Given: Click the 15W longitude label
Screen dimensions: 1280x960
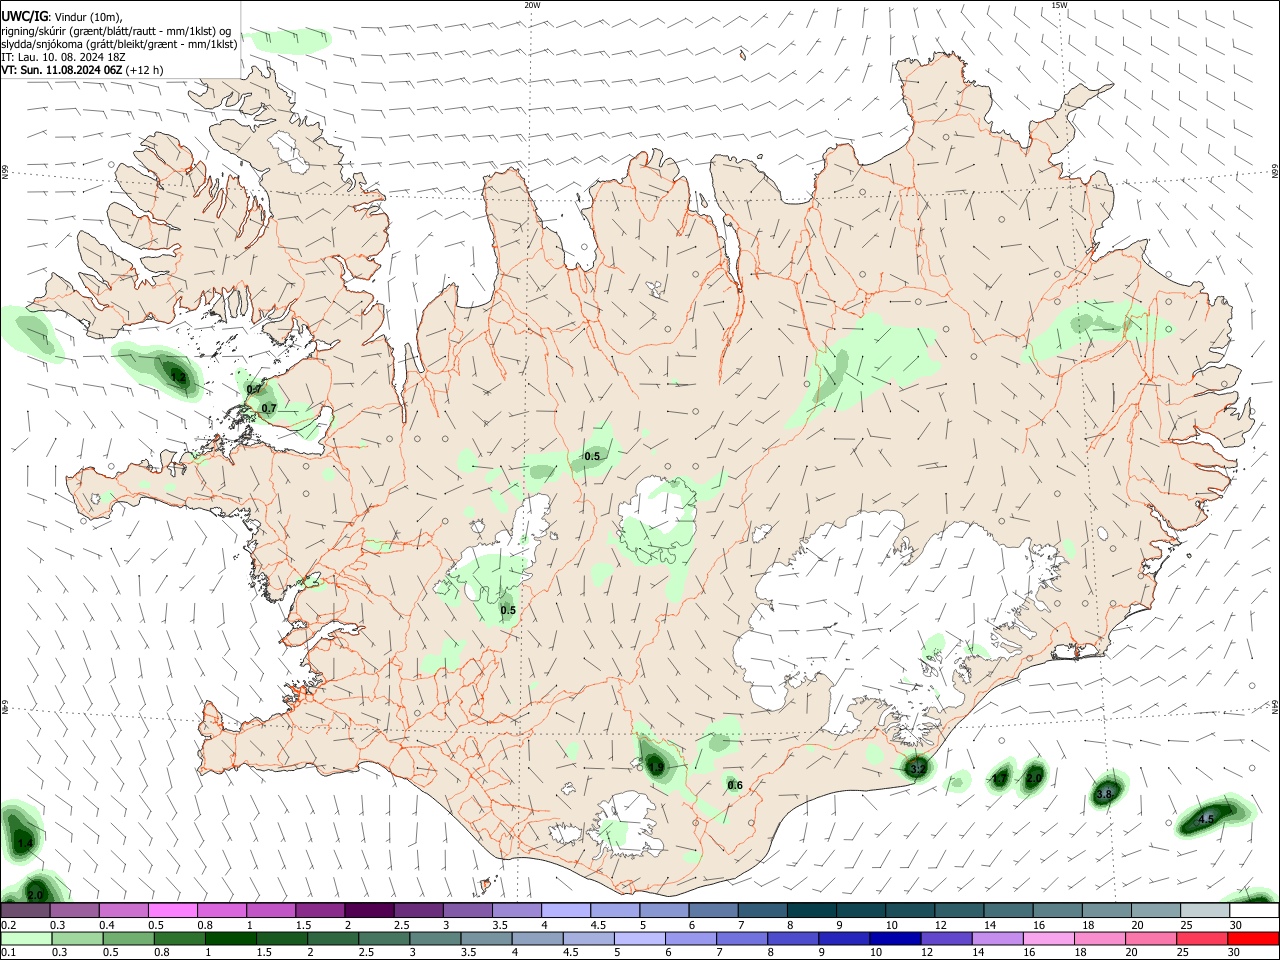Looking at the screenshot, I should point(1059,5).
